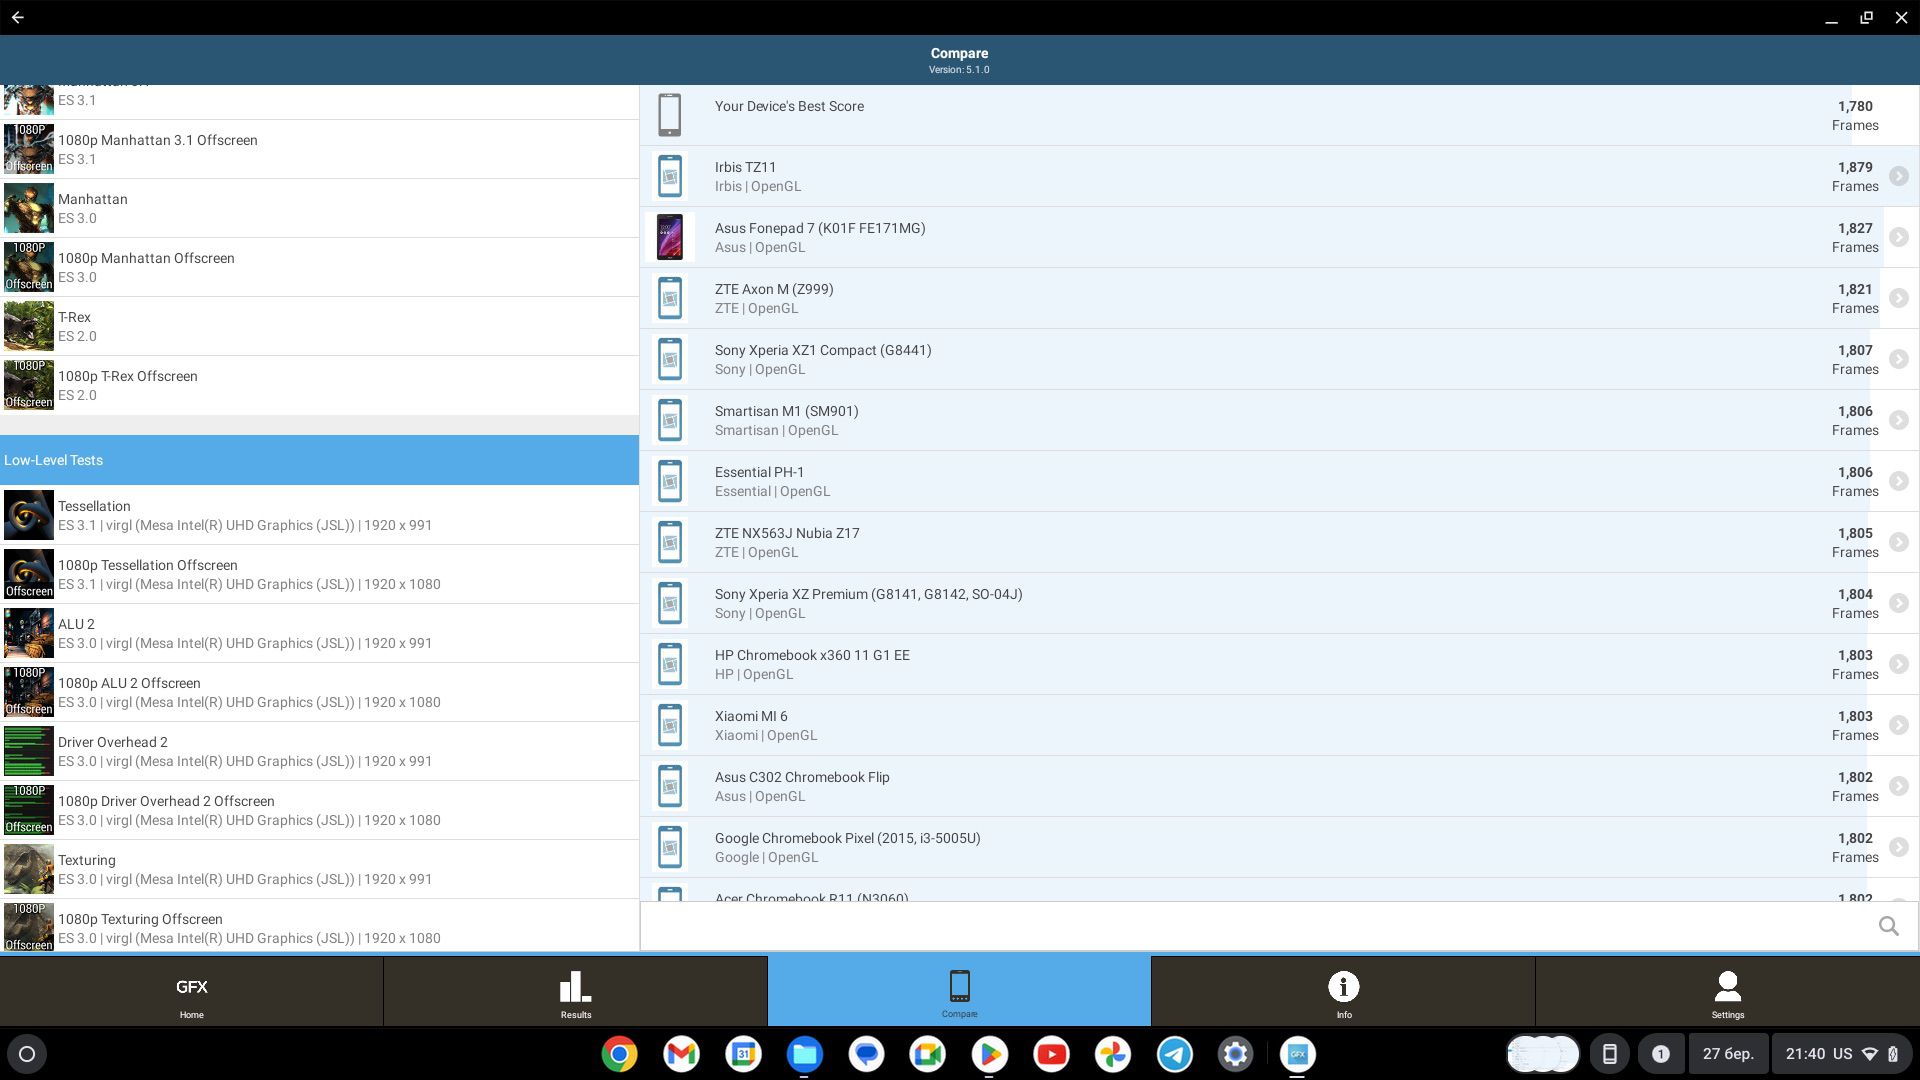Open Essential PH-1 details arrow
This screenshot has width=1920, height=1080.
coord(1898,481)
